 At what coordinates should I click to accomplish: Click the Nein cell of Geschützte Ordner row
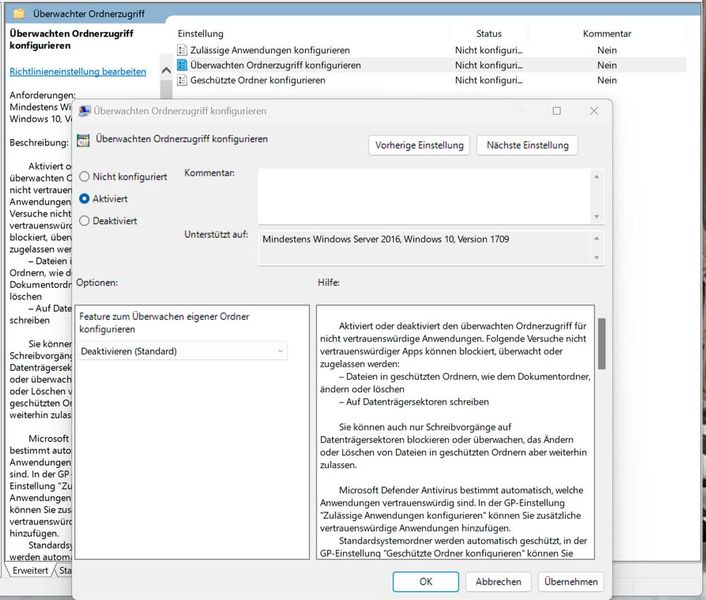click(x=606, y=80)
